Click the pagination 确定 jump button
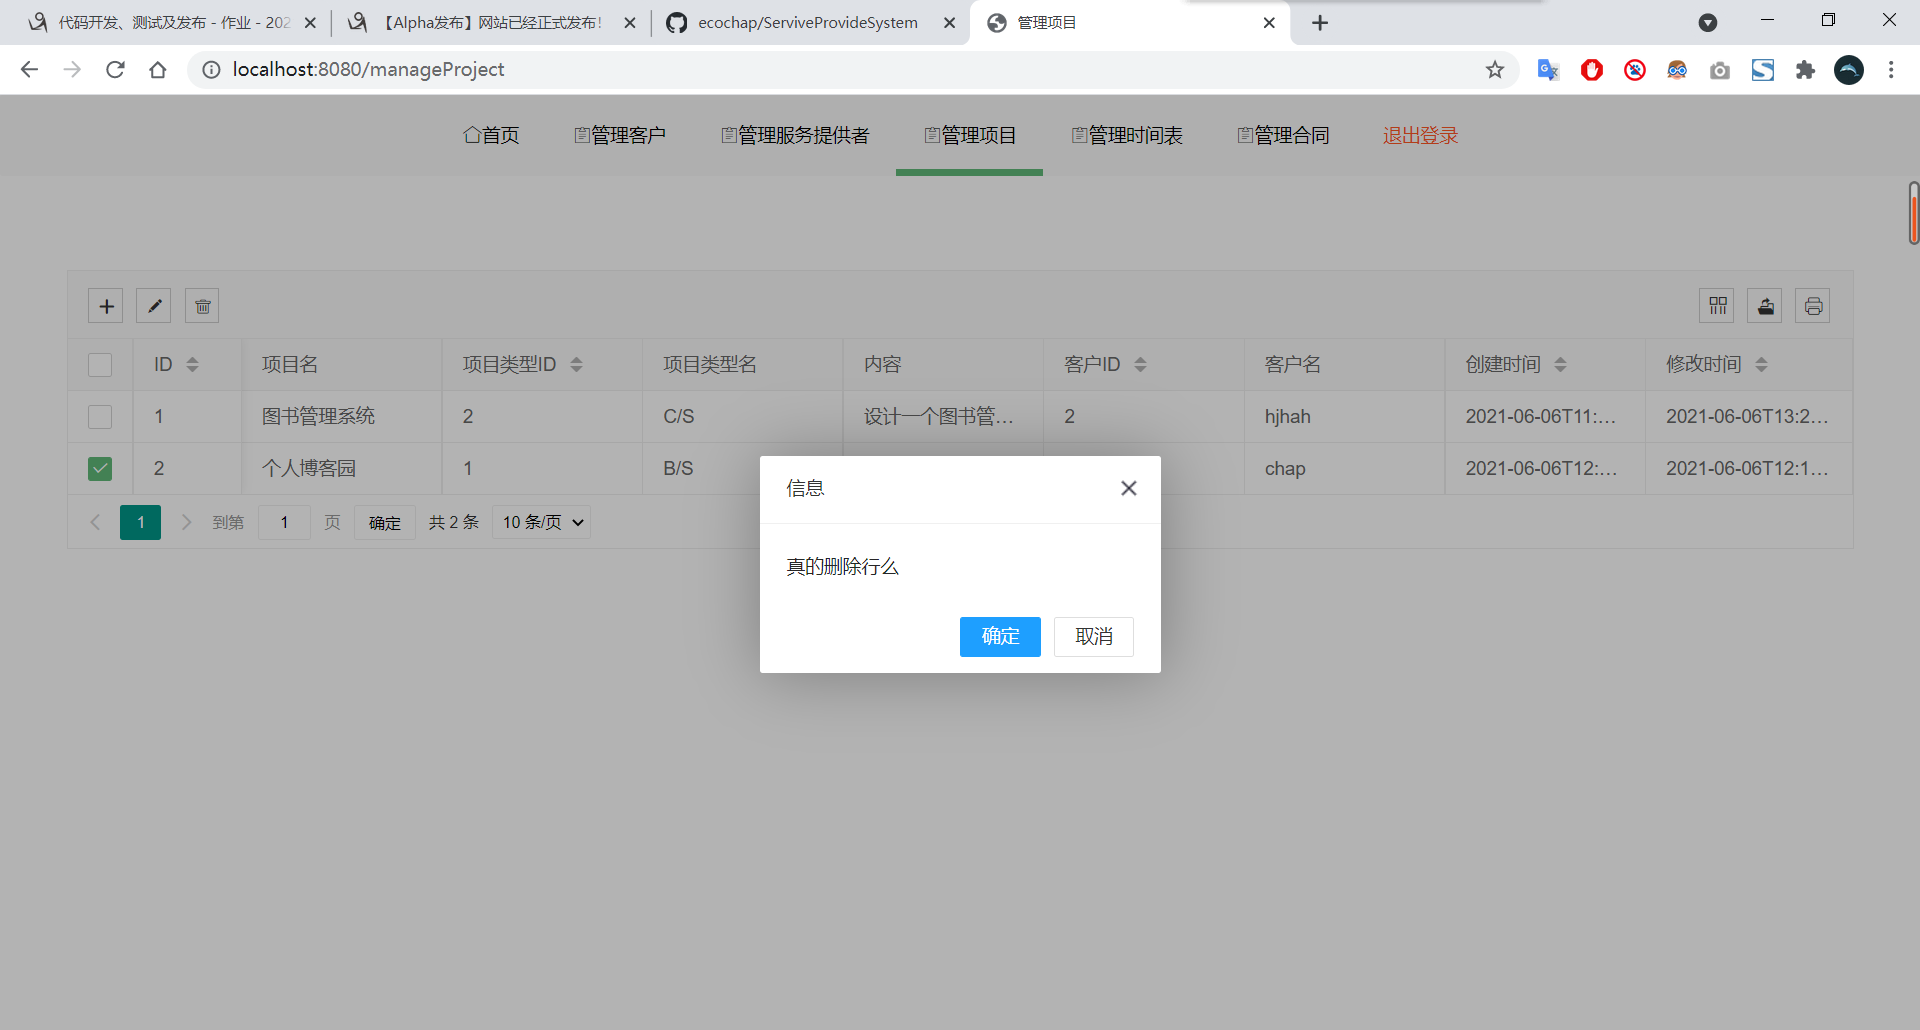Viewport: 1920px width, 1030px height. point(385,522)
